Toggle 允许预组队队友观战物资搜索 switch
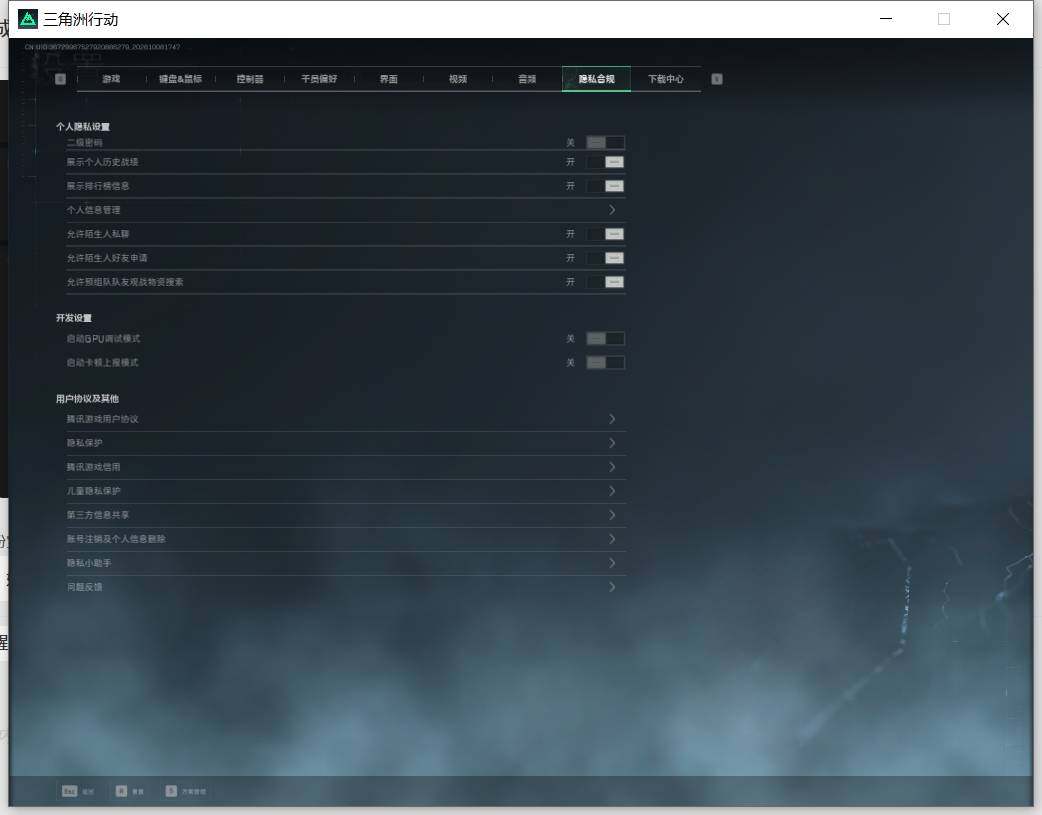Image resolution: width=1042 pixels, height=815 pixels. coord(605,282)
